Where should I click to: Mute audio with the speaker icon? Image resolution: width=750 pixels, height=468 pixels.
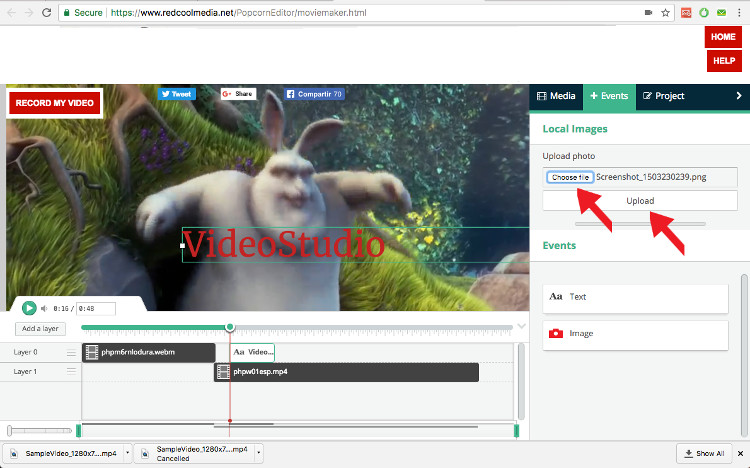pos(44,309)
